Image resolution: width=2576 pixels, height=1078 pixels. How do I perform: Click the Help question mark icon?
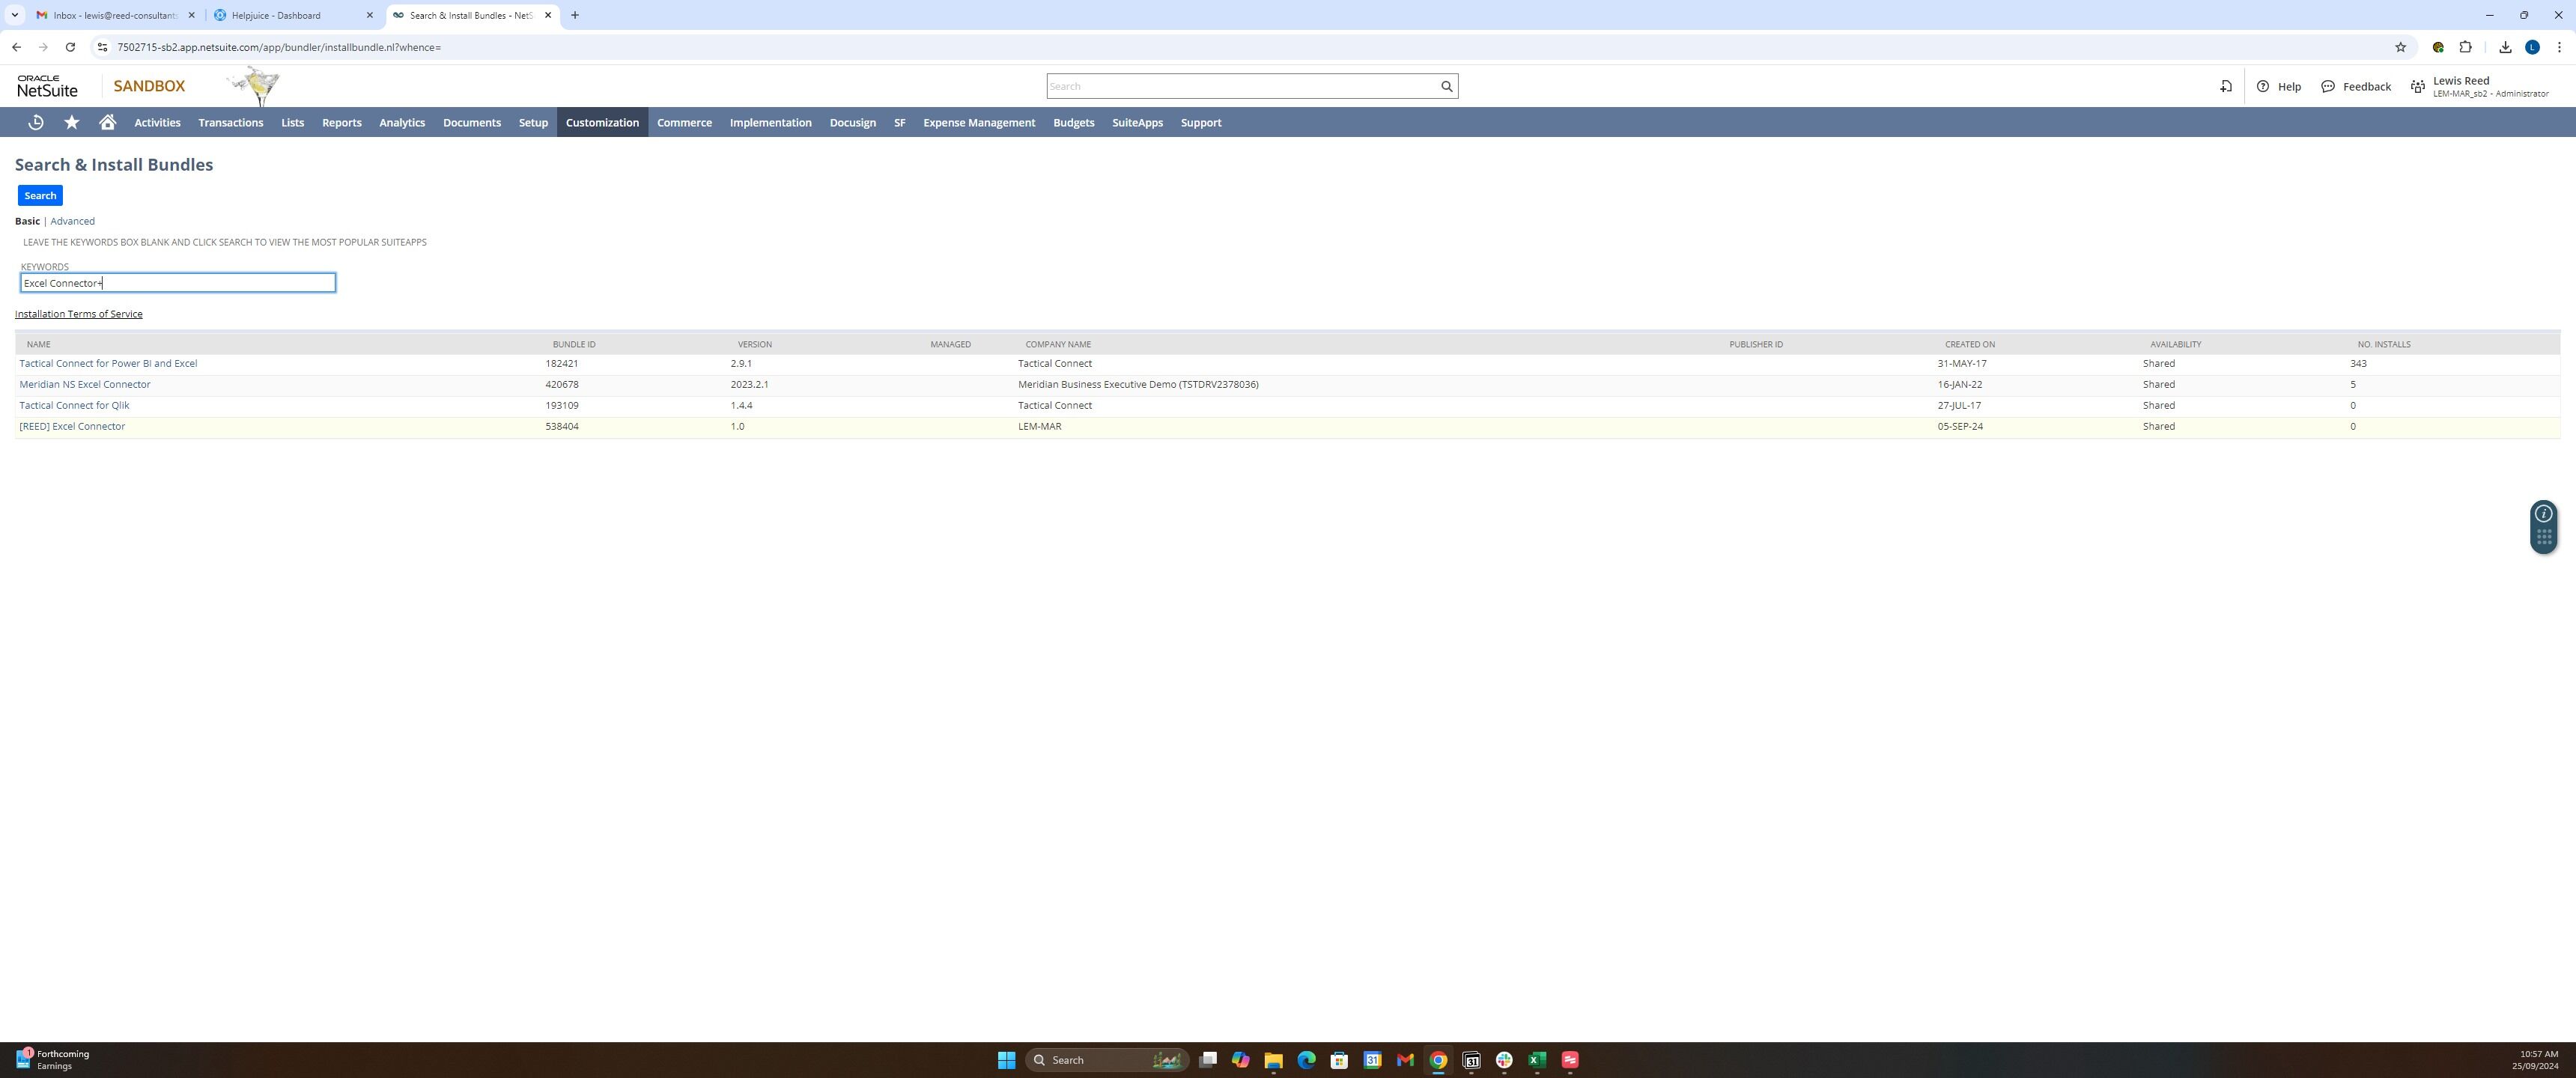coord(2263,86)
